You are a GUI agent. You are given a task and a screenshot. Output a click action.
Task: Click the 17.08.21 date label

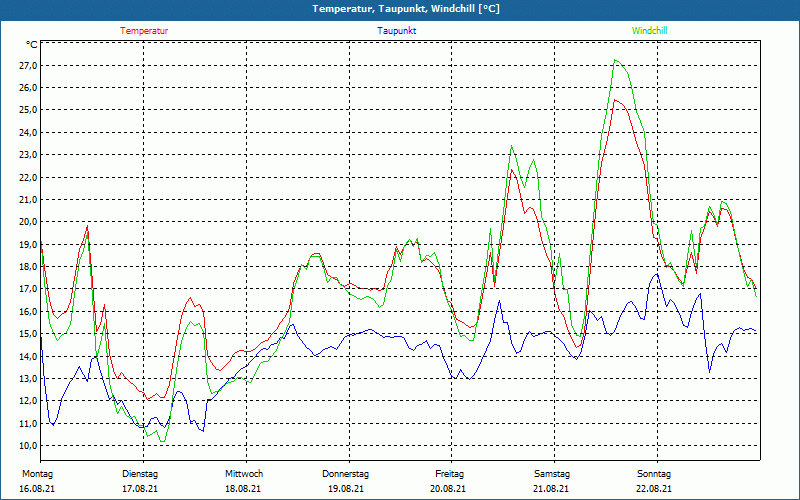click(x=140, y=489)
